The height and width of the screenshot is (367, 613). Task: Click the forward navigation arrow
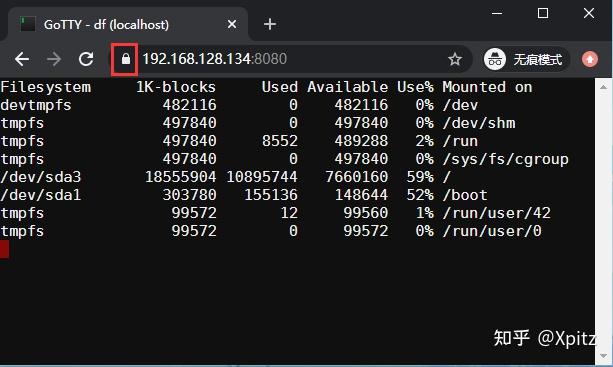54,59
